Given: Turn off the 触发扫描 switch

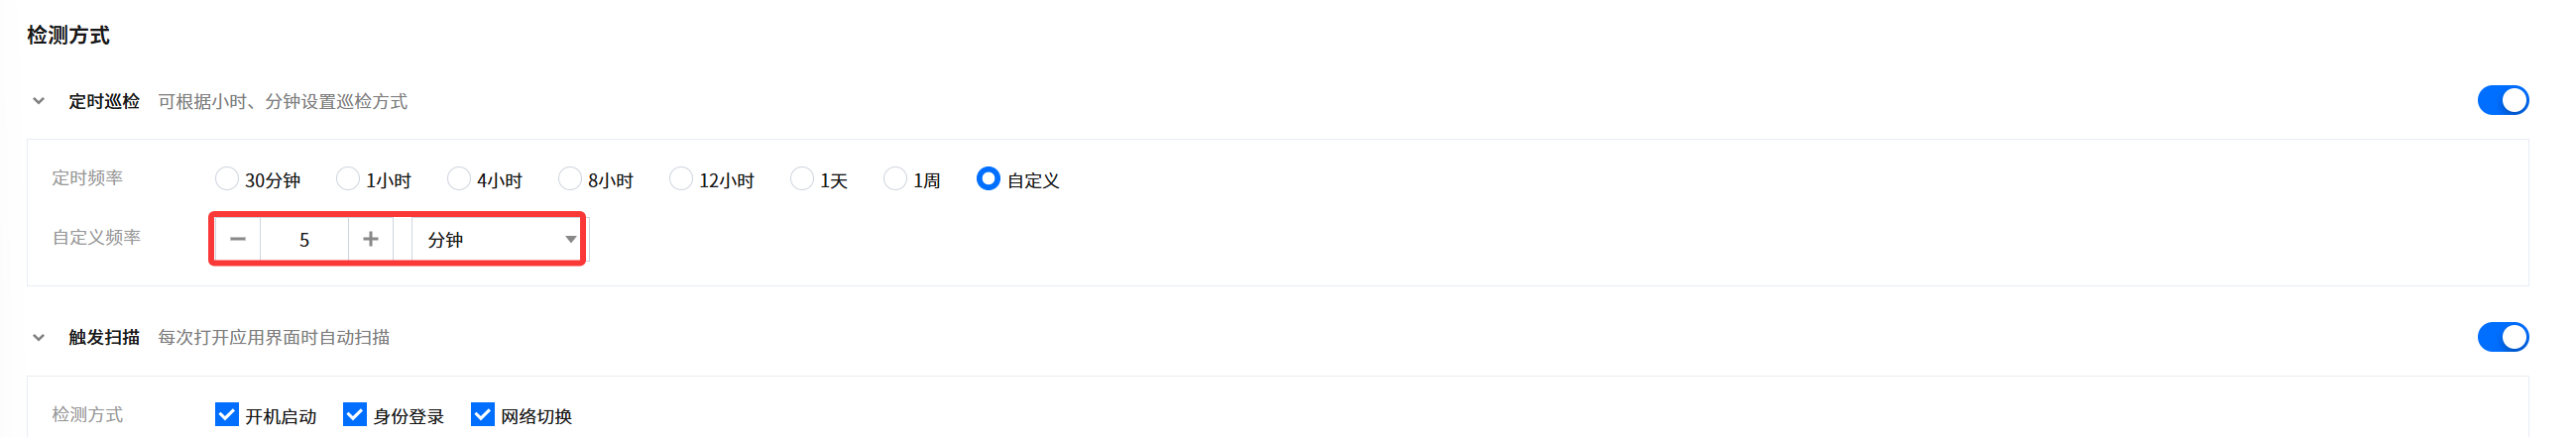Looking at the screenshot, I should pyautogui.click(x=2501, y=337).
